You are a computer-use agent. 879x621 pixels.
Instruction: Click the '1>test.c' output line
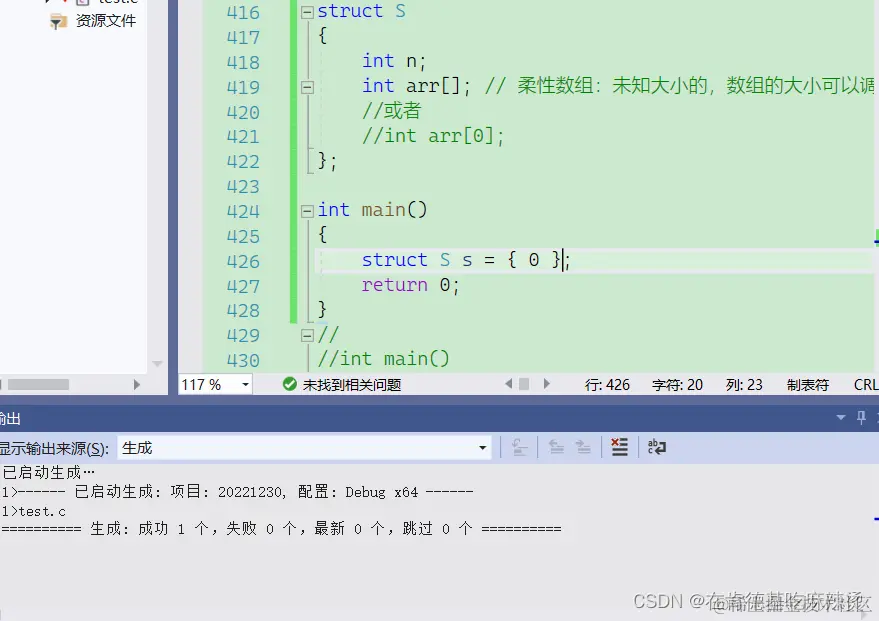[x=34, y=511]
